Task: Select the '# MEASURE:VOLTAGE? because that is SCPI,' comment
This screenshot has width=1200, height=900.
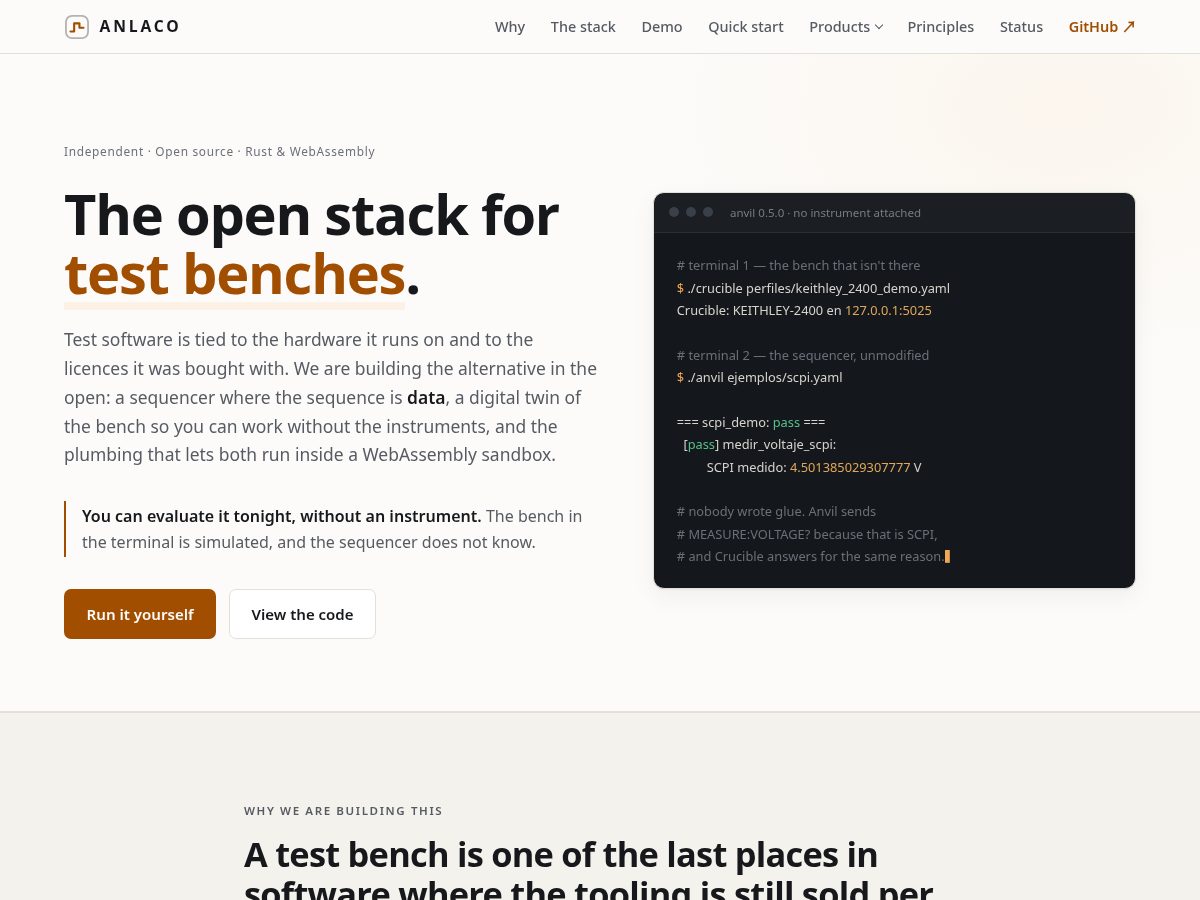Action: coord(807,534)
